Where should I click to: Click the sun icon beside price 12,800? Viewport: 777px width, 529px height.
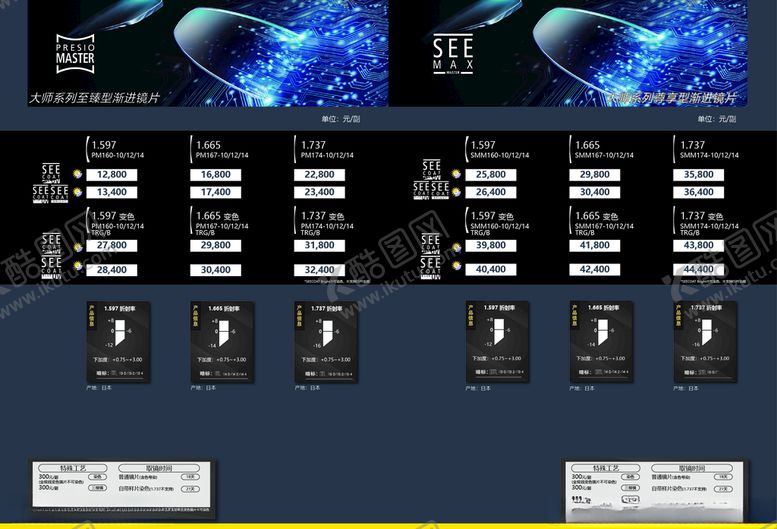pos(78,174)
